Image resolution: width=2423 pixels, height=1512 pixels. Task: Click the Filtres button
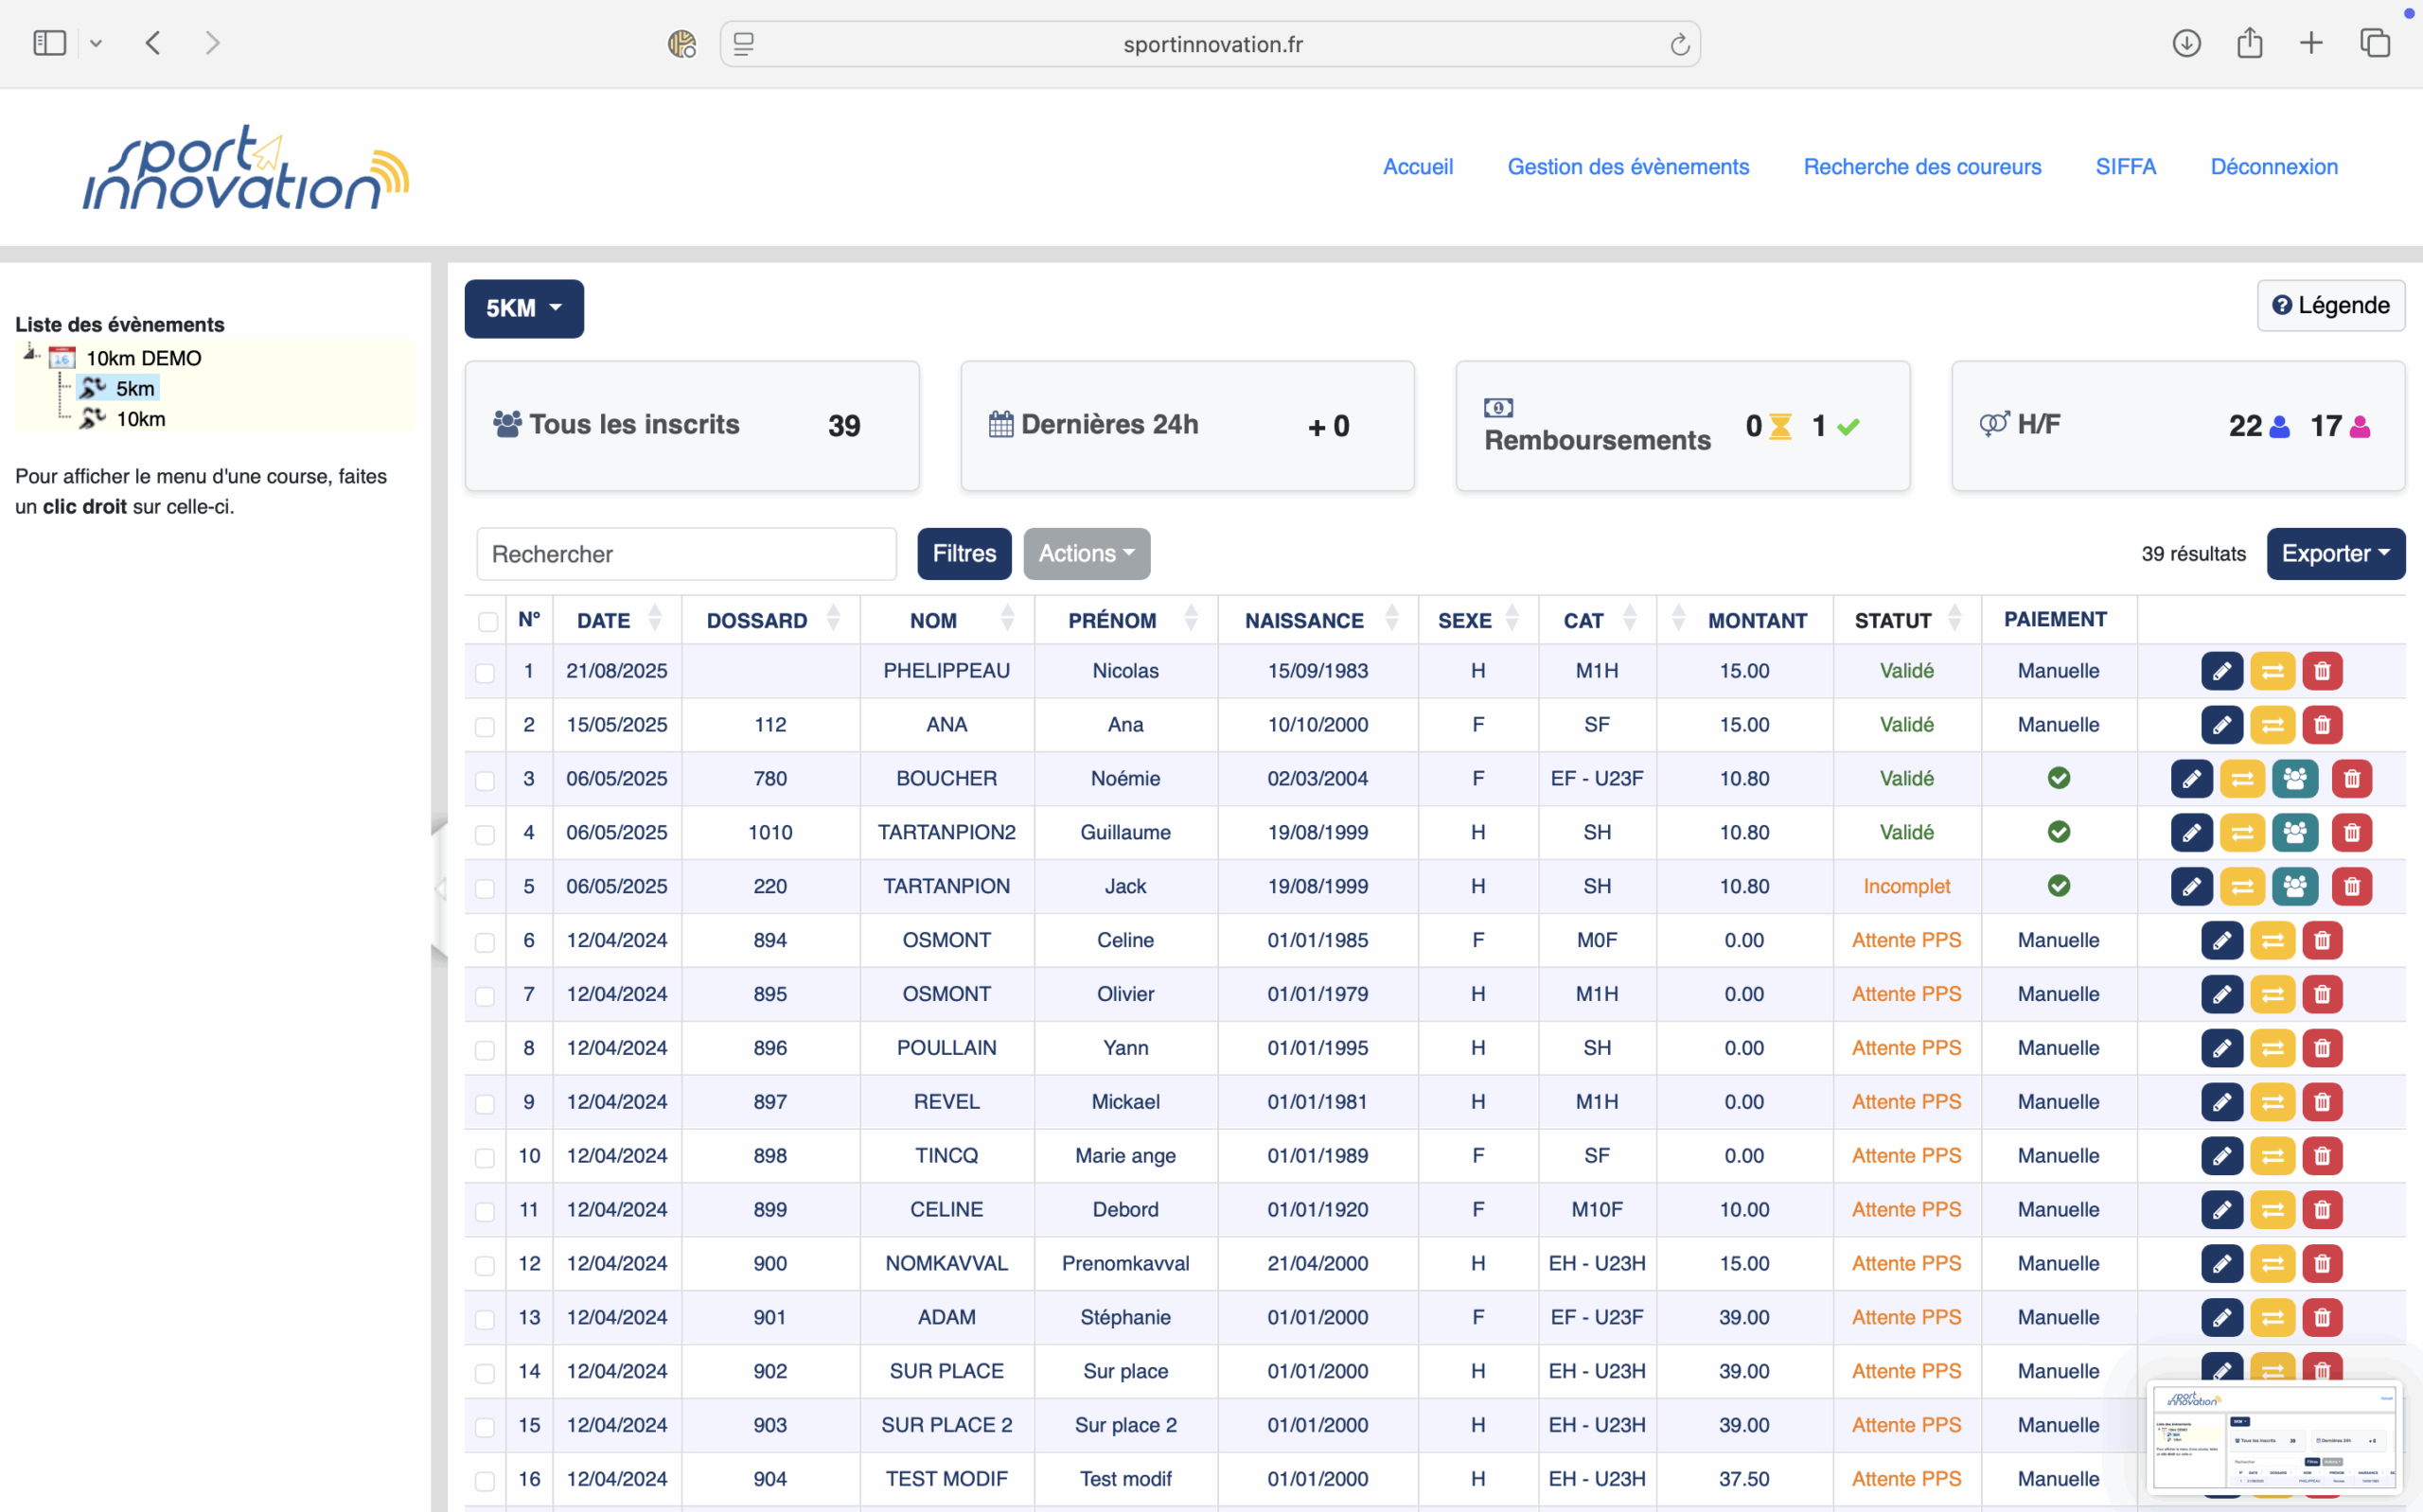963,554
